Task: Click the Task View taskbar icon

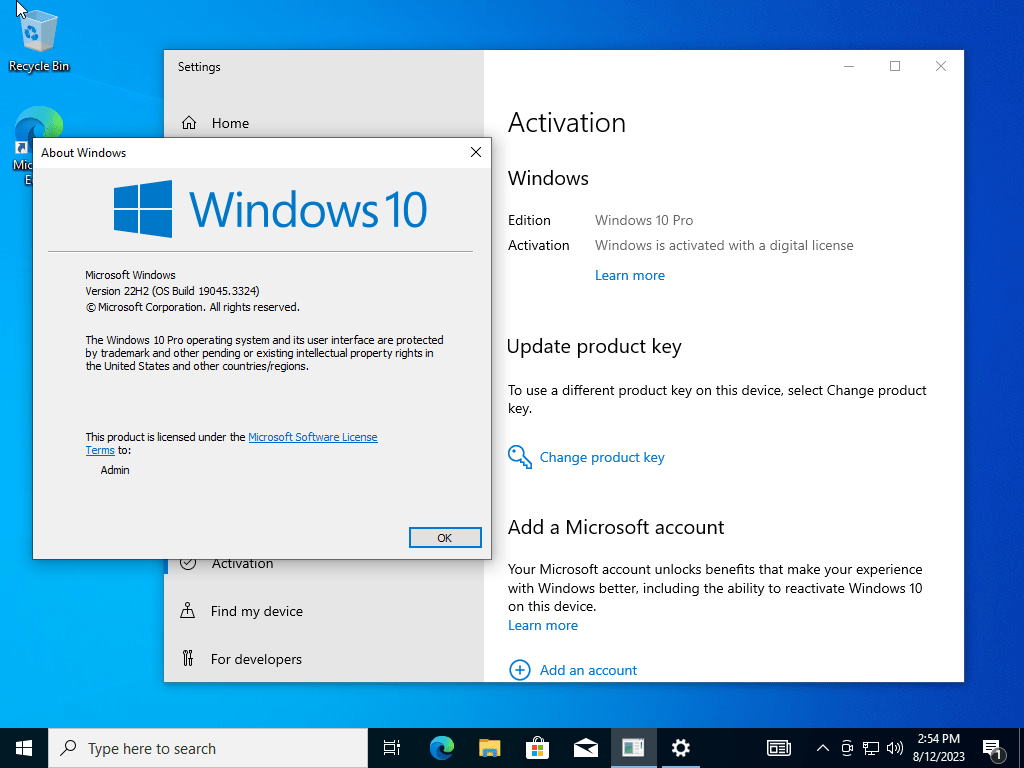Action: pos(392,748)
